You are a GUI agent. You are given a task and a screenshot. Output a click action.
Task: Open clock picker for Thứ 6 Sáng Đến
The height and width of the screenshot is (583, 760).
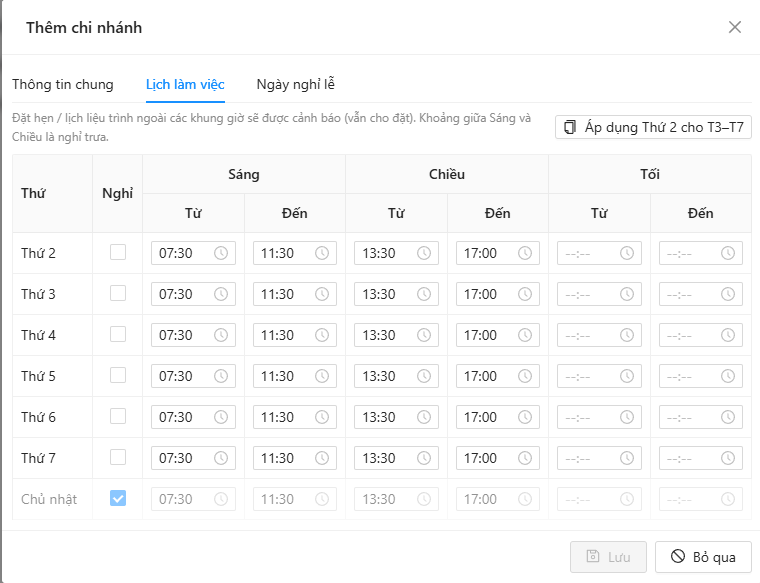tap(322, 417)
